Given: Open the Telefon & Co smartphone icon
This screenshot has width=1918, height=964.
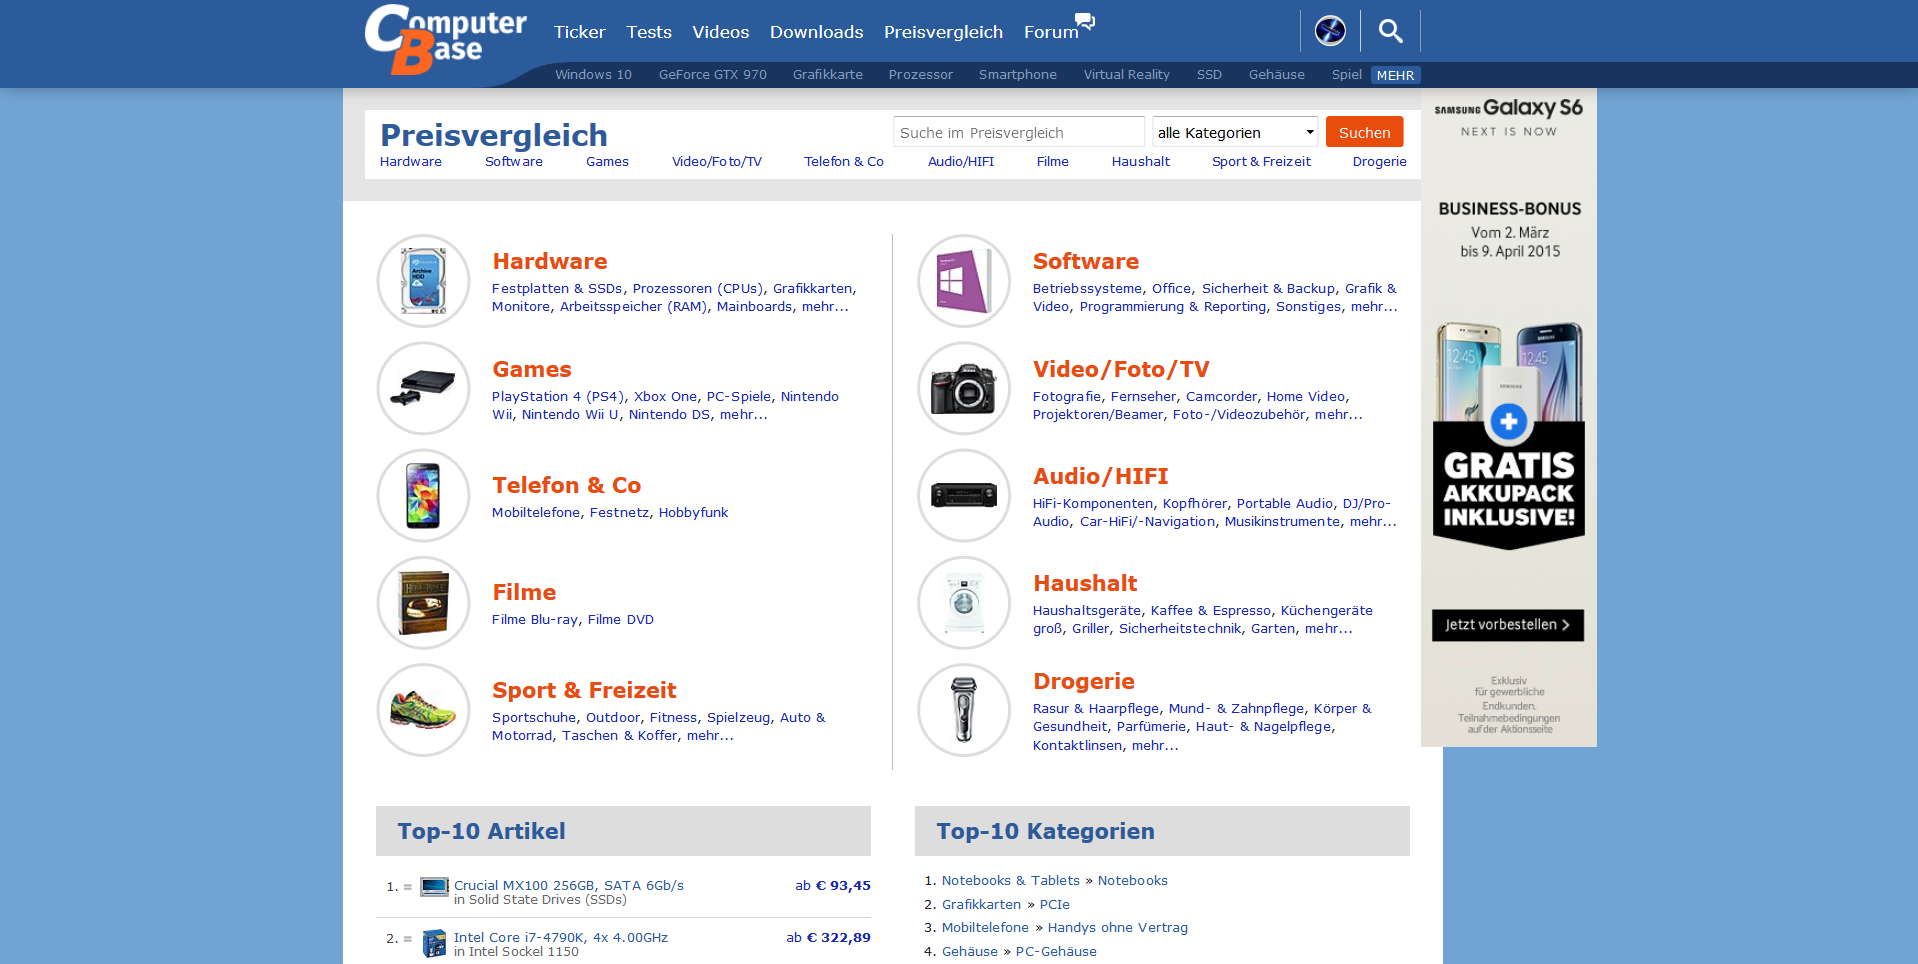Looking at the screenshot, I should [x=423, y=496].
